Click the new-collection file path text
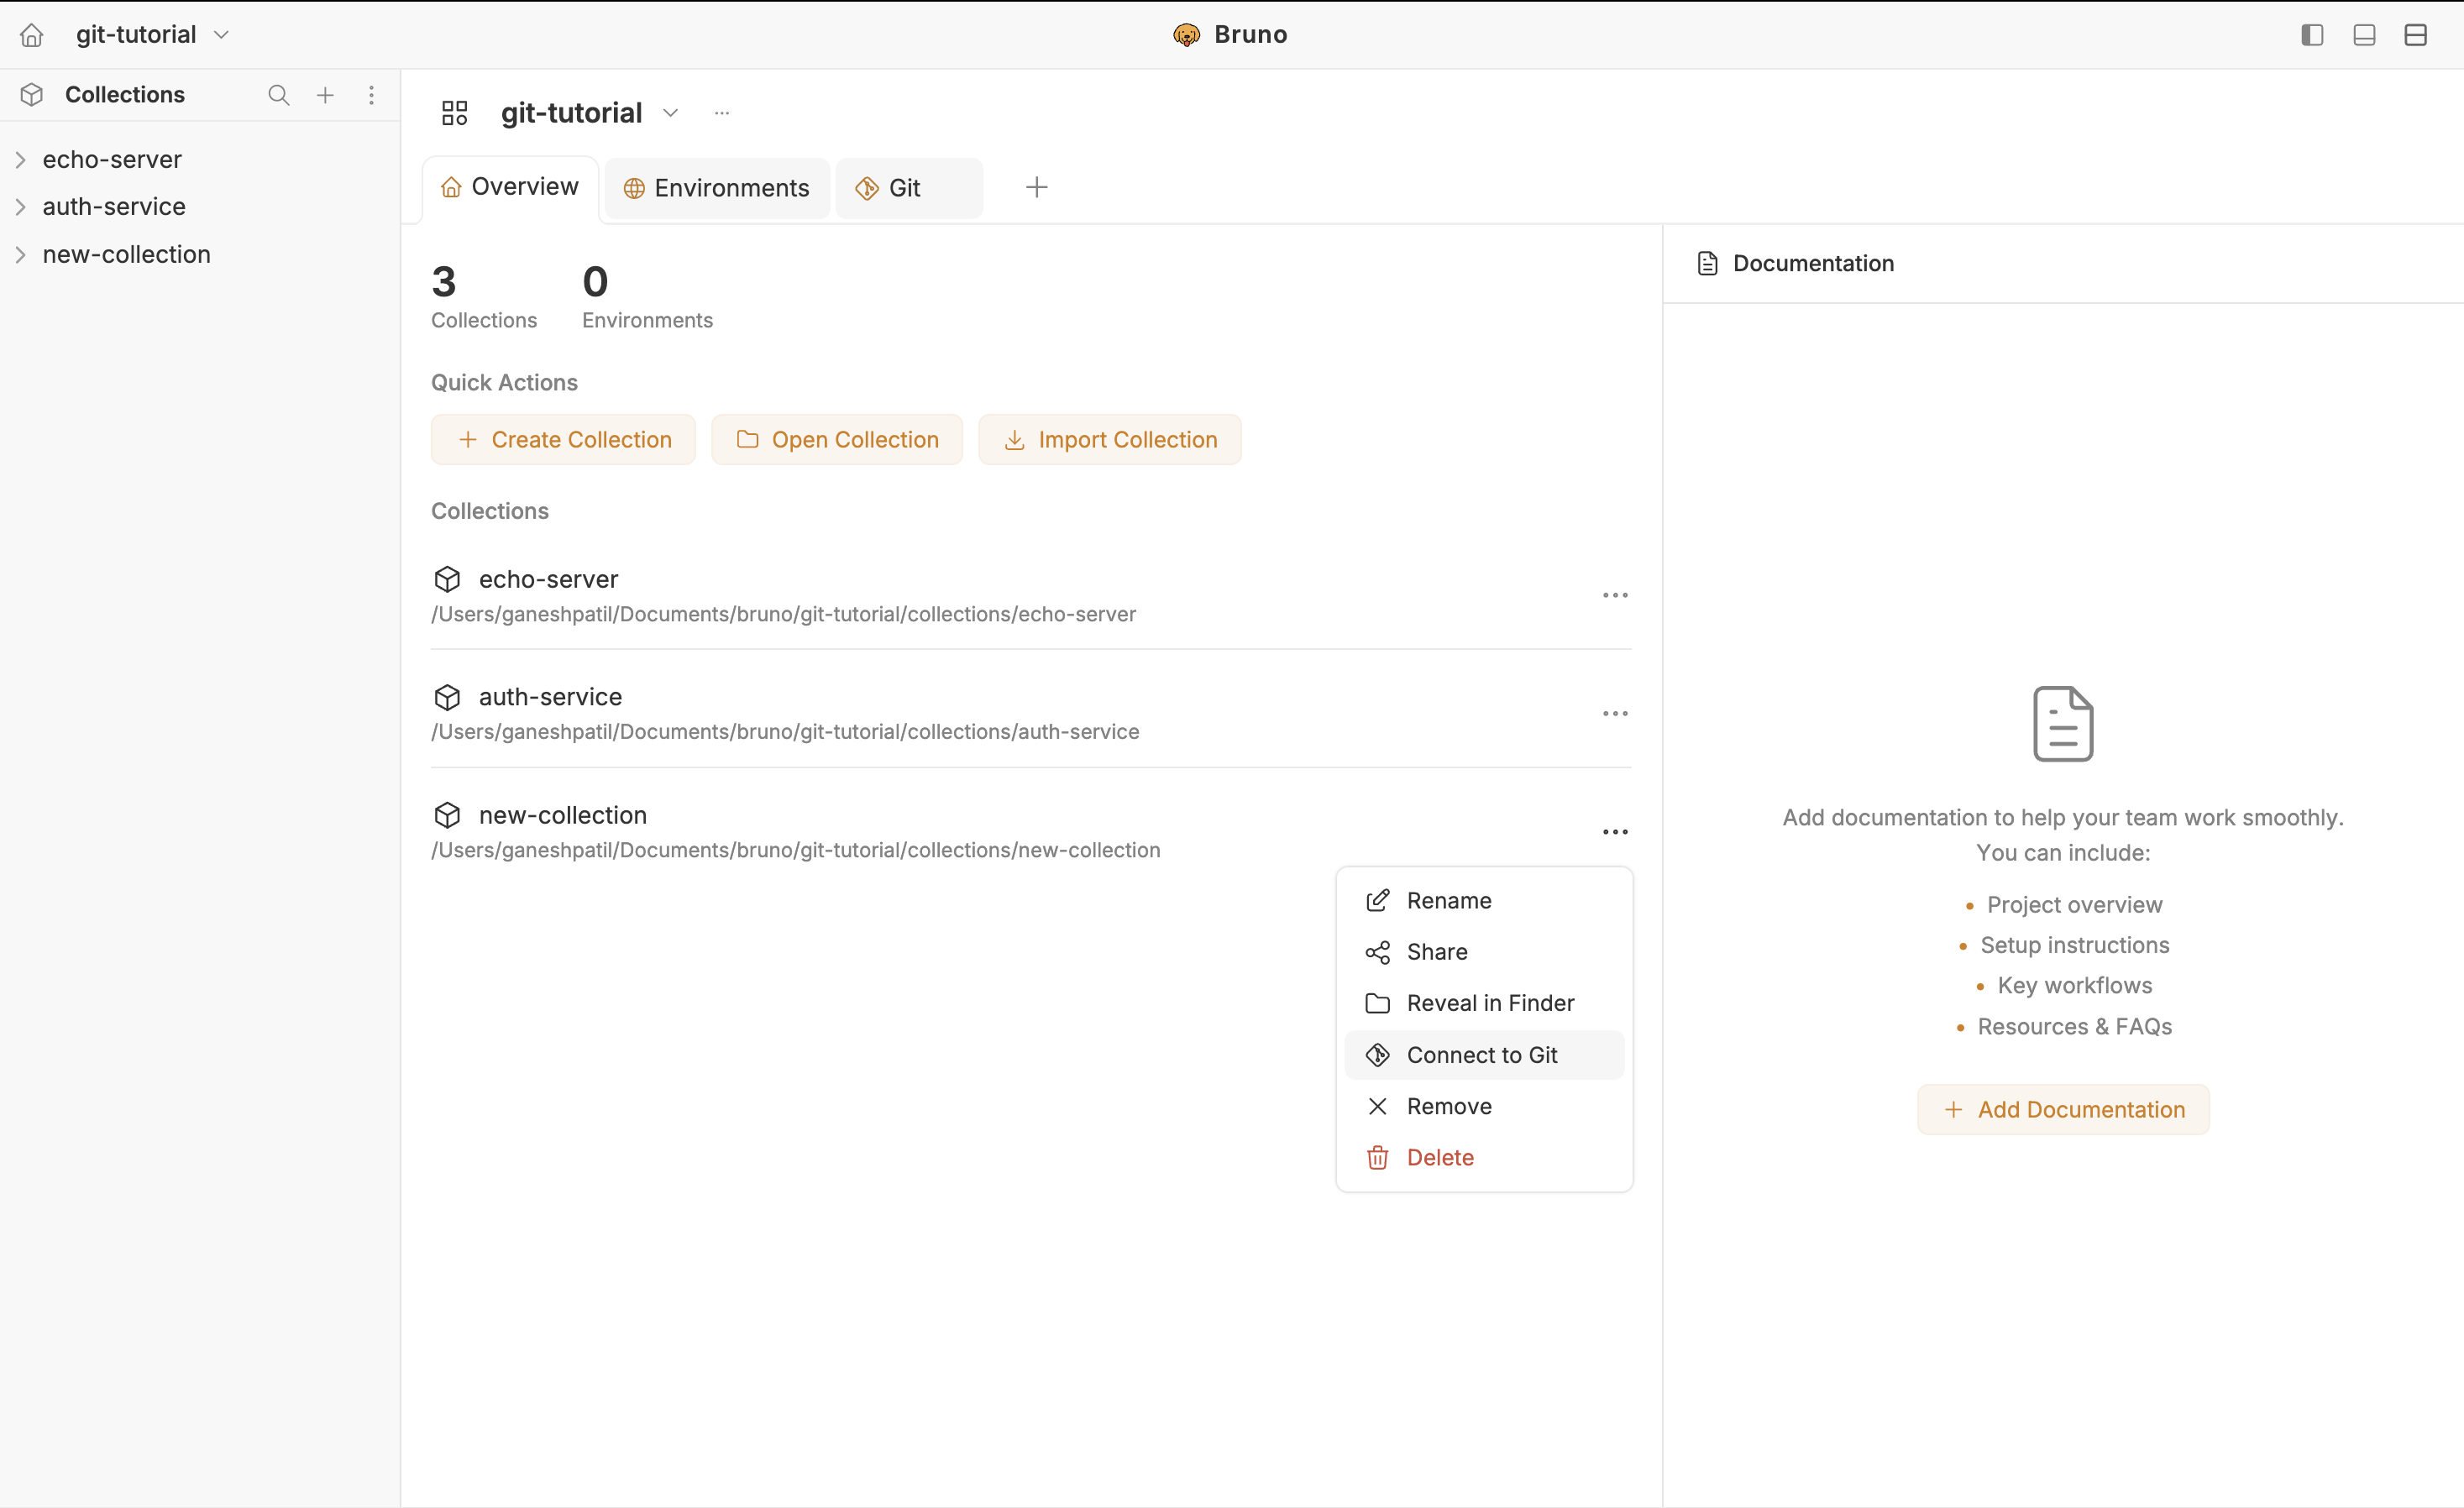Viewport: 2464px width, 1508px height. pyautogui.click(x=796, y=851)
